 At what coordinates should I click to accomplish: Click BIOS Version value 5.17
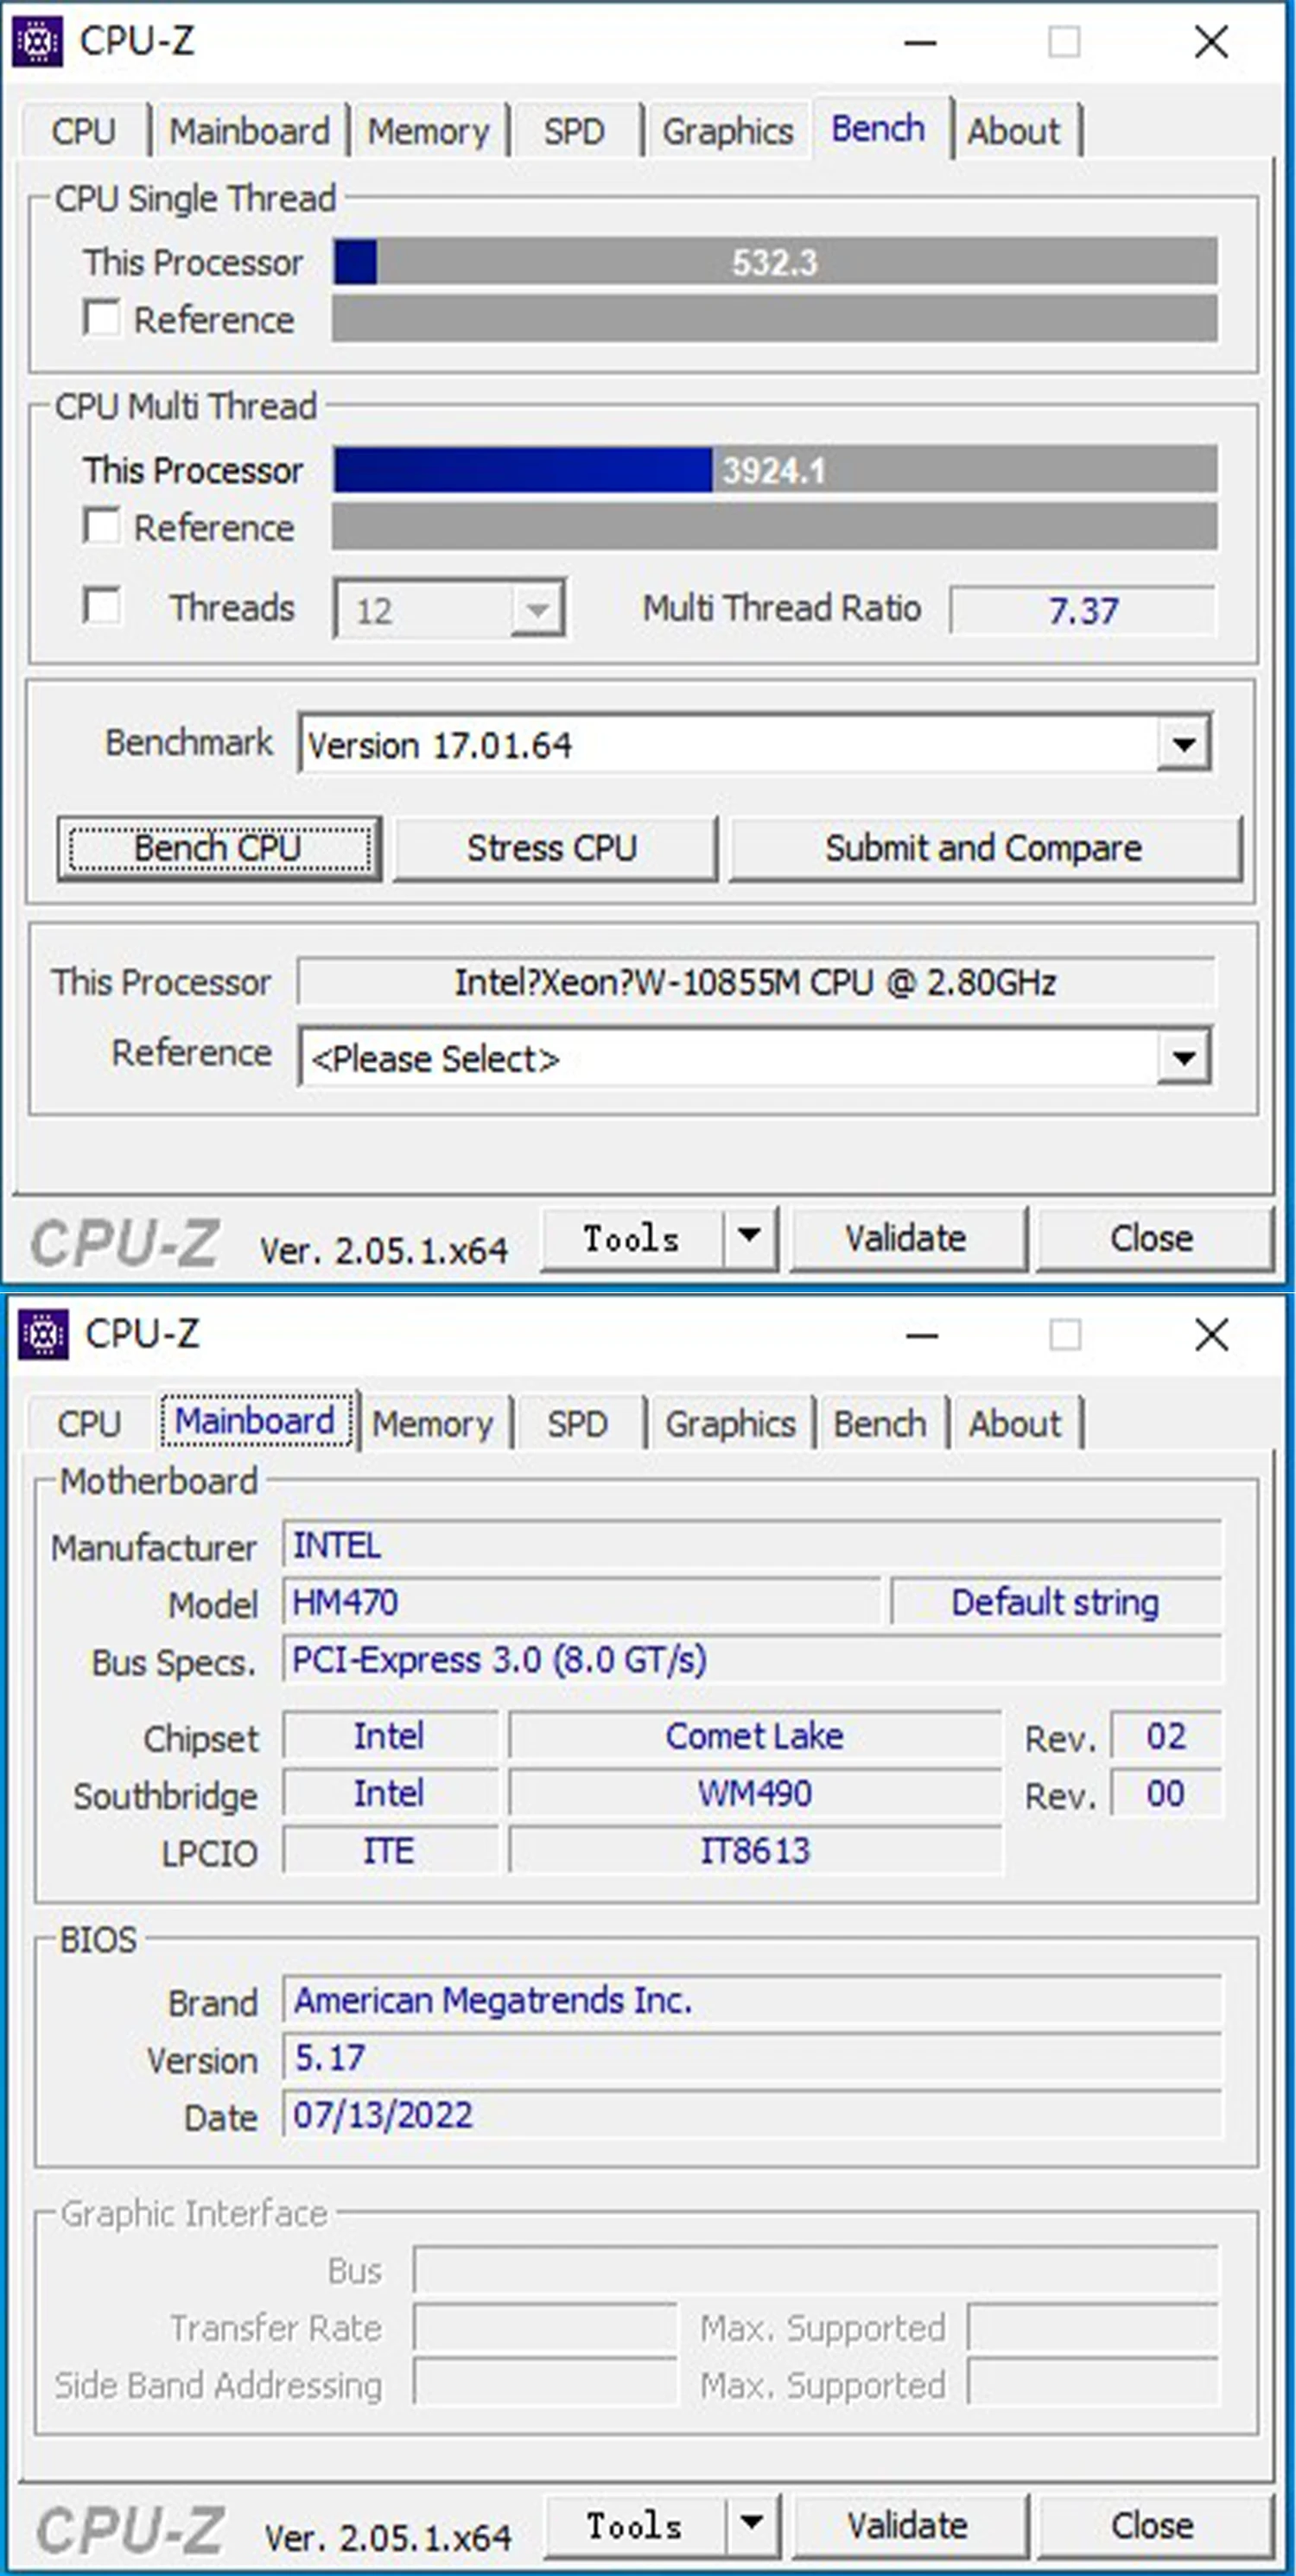click(752, 2057)
